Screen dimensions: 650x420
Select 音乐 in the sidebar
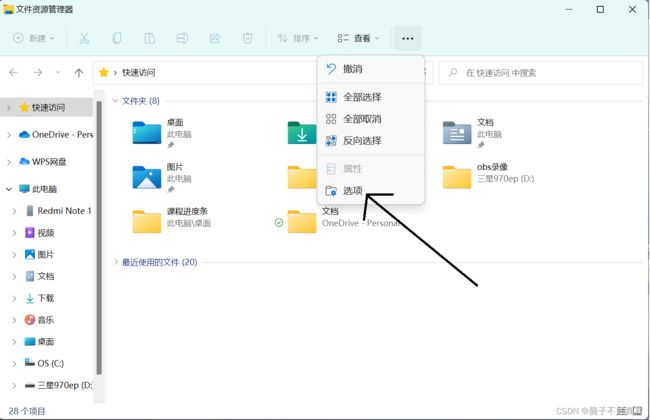point(40,320)
